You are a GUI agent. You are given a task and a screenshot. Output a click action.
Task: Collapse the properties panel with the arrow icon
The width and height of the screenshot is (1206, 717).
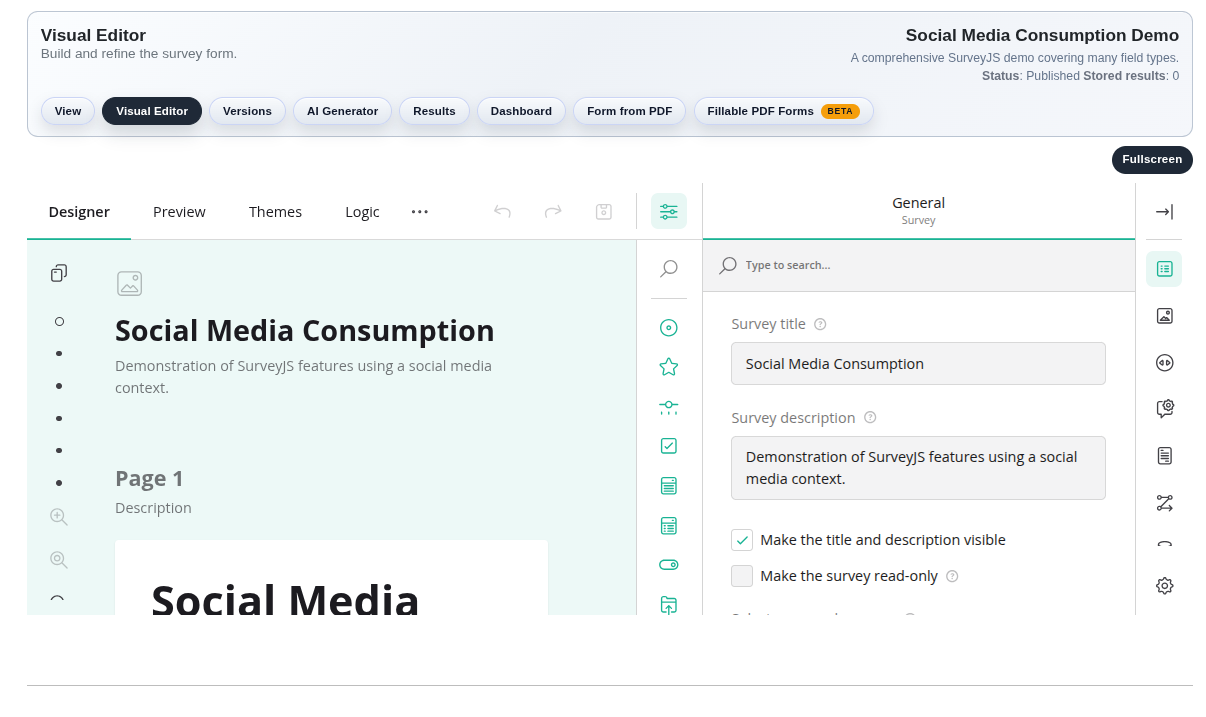click(1164, 211)
